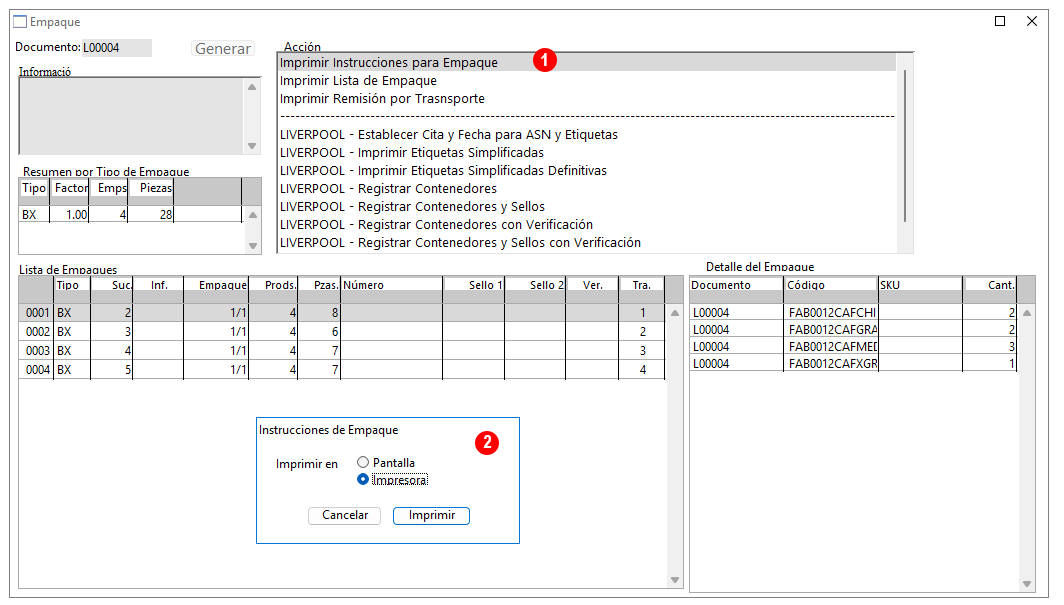Viewport: 1064px width, 605px height.
Task: Click the FAB0012CAFCHI code cell
Action: 831,313
